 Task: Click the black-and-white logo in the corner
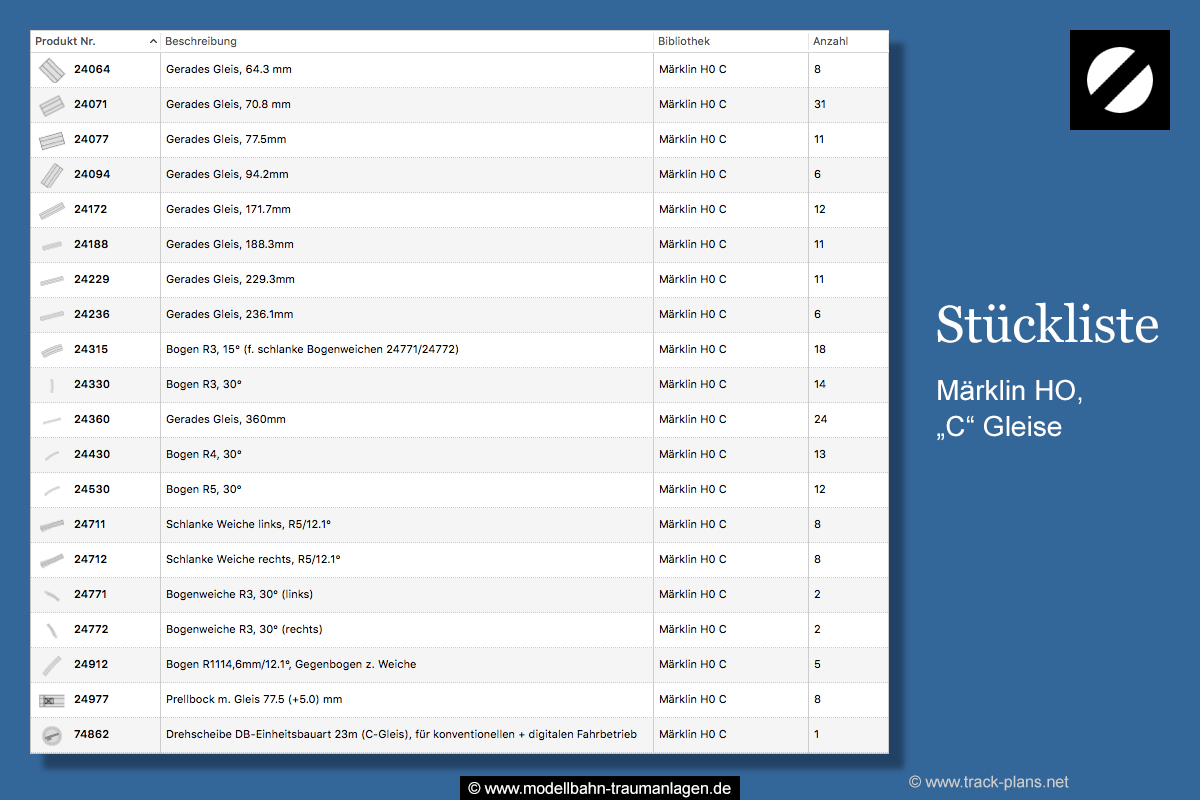[1120, 80]
